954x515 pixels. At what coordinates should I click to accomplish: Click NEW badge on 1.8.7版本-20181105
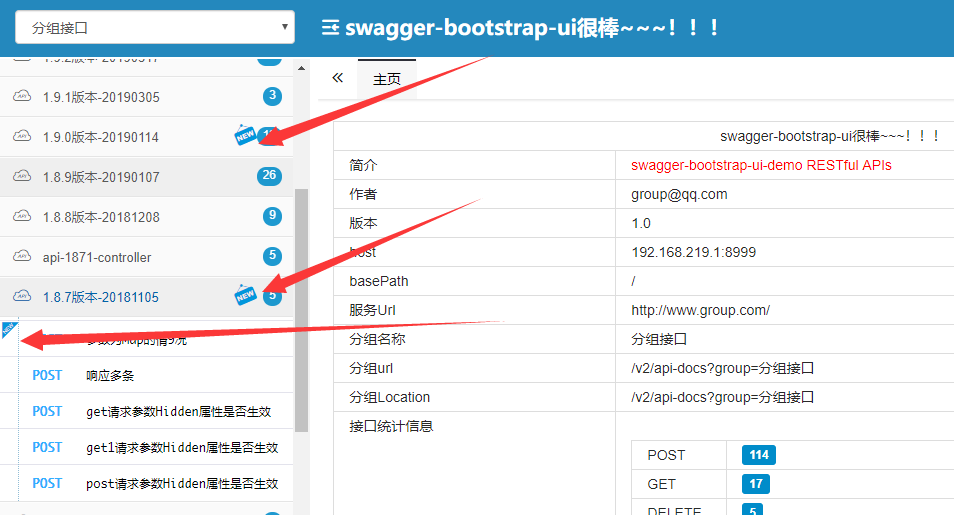(x=245, y=294)
